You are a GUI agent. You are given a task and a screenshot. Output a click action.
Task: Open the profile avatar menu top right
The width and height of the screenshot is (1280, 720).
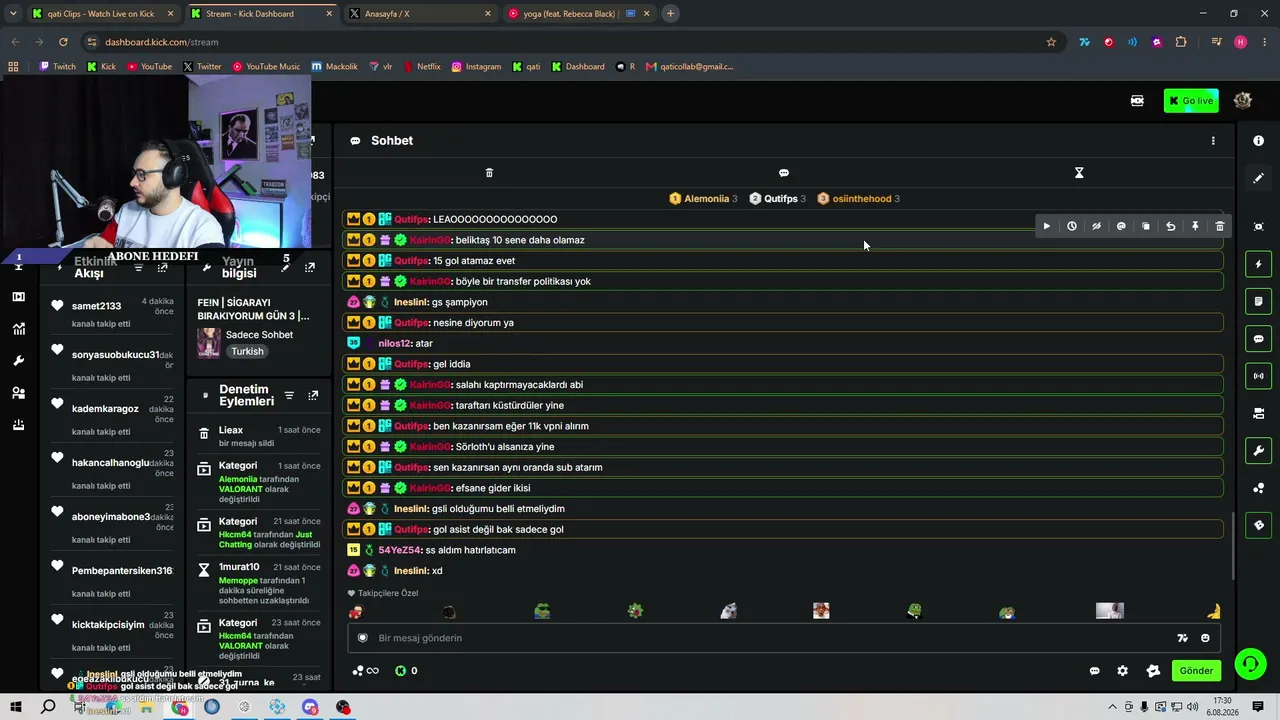coord(1243,100)
